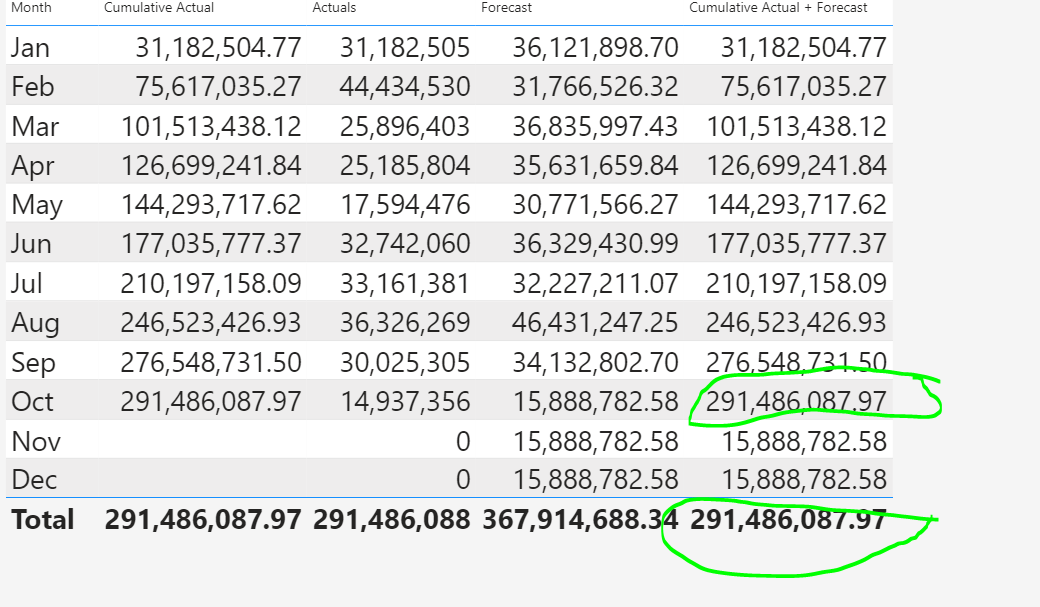Select the Mar month row label
Screen dimensions: 1040x607
[35, 126]
